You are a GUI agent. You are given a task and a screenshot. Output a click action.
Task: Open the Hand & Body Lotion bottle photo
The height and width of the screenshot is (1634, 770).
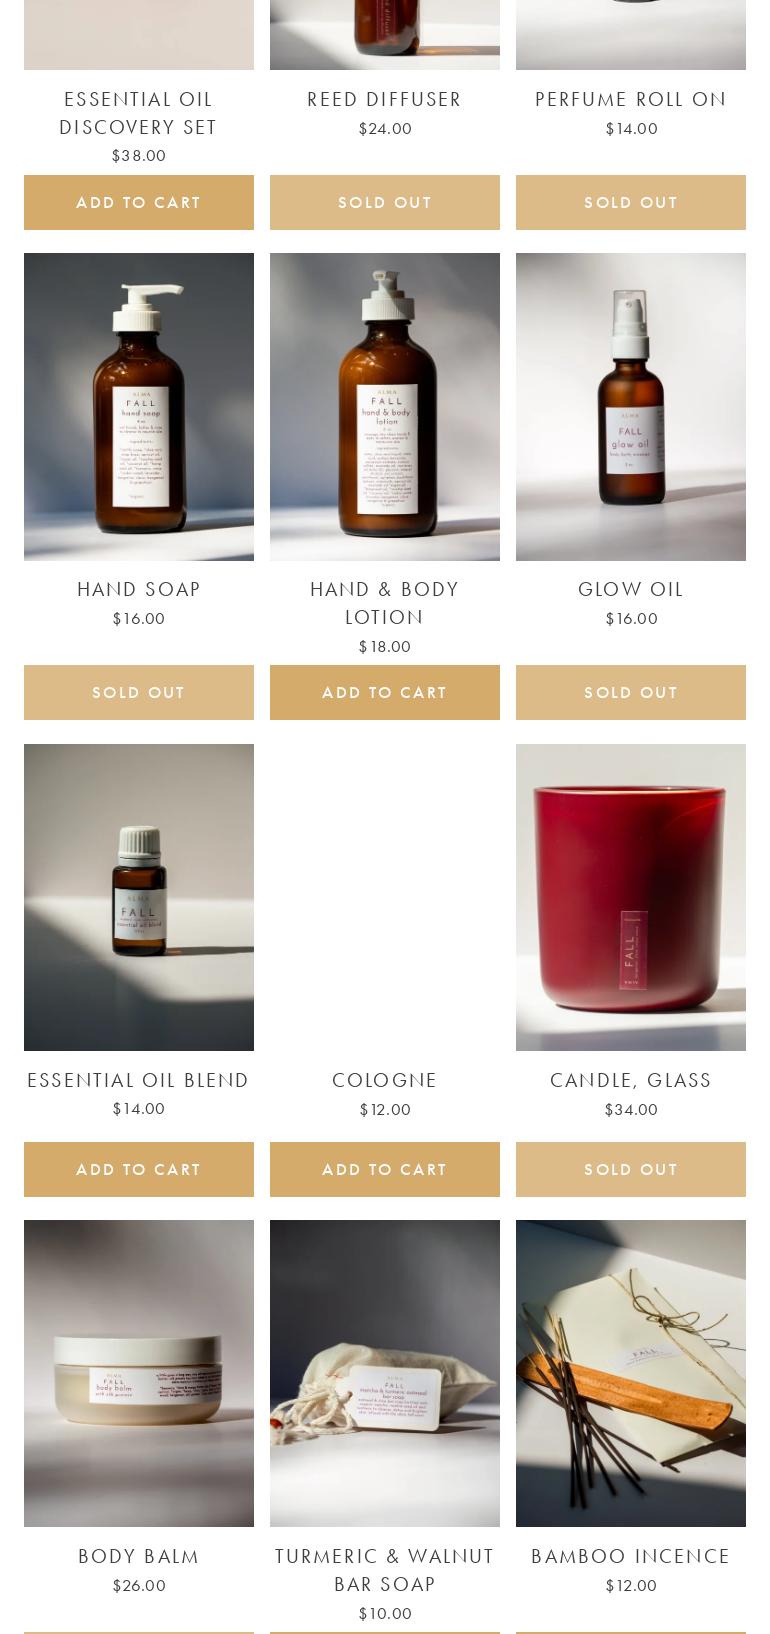pos(385,407)
